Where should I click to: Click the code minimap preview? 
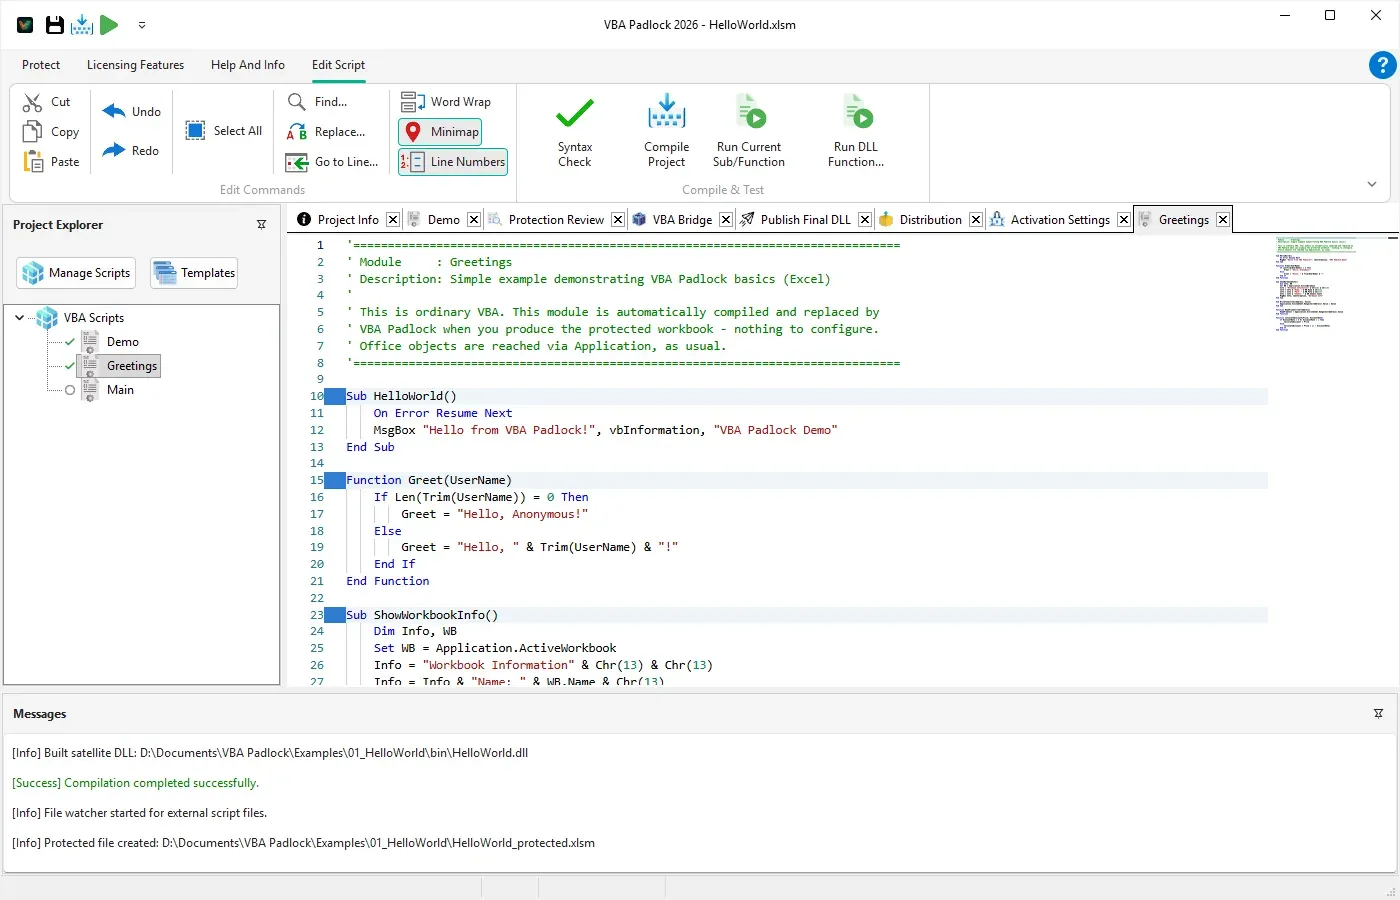click(1316, 285)
